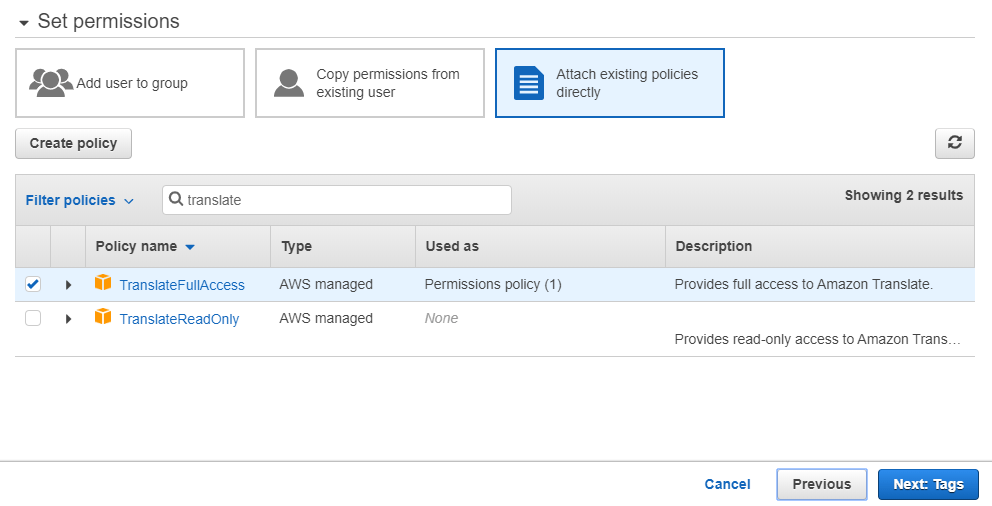Click the orange box icon beside TranslateReadOnly
992x506 pixels.
[102, 316]
